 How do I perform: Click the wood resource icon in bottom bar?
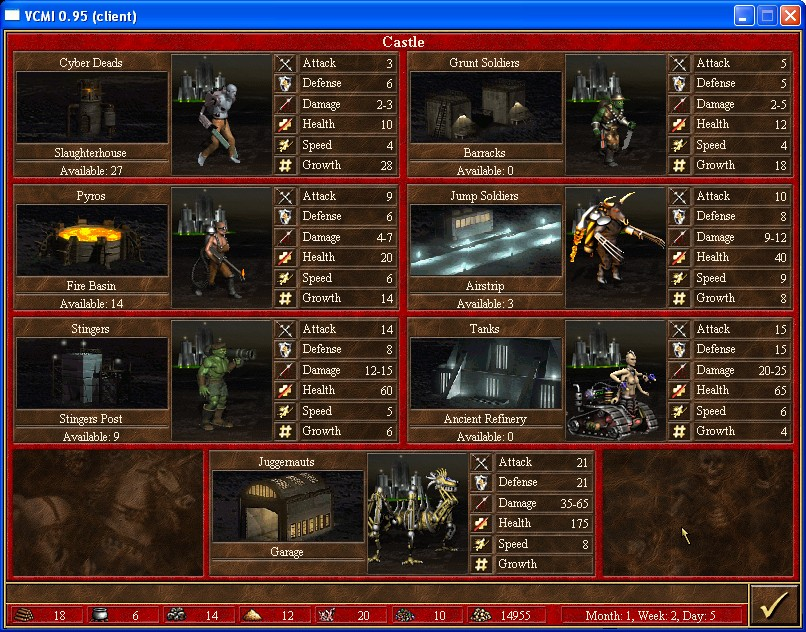pos(23,615)
